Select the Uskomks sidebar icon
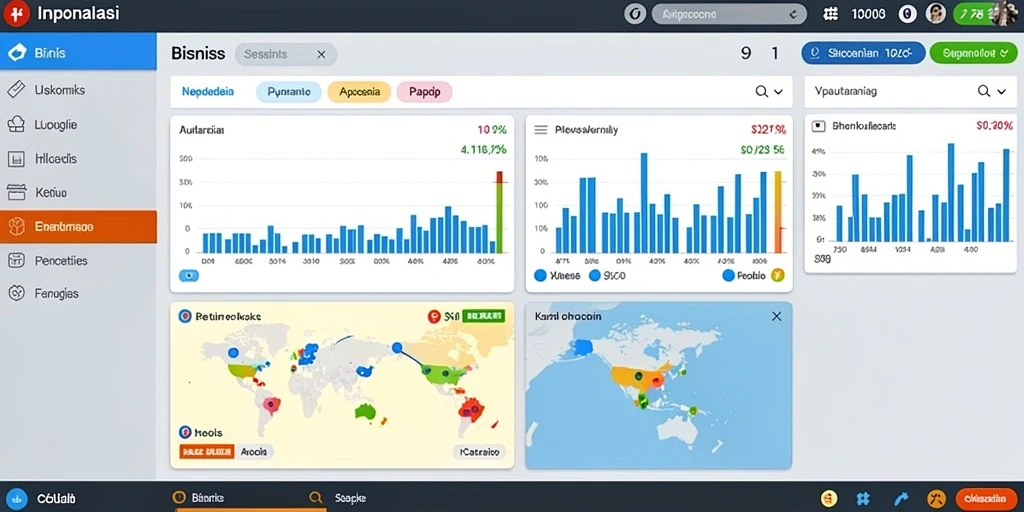This screenshot has height=512, width=1024. coord(16,90)
